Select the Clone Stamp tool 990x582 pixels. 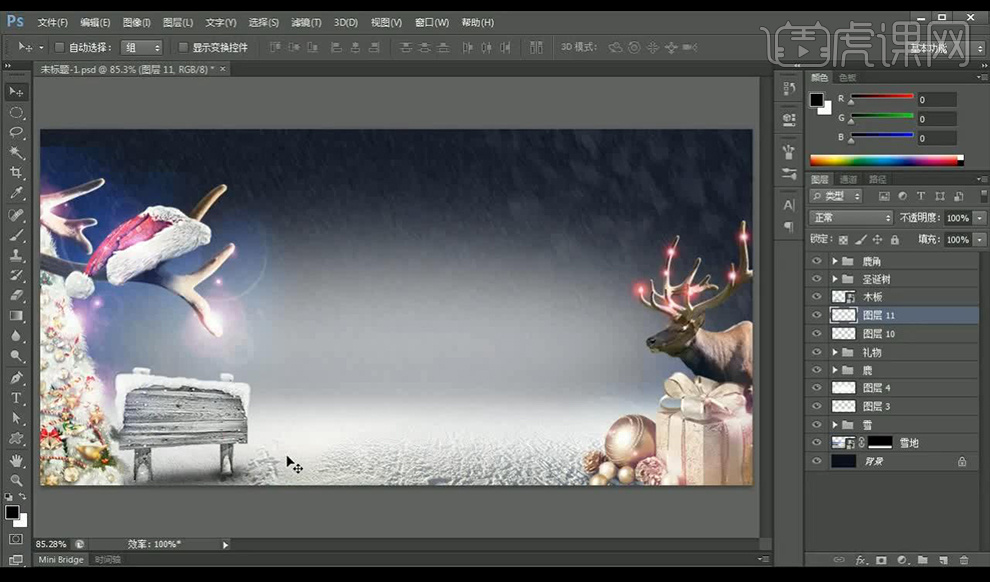pyautogui.click(x=16, y=255)
